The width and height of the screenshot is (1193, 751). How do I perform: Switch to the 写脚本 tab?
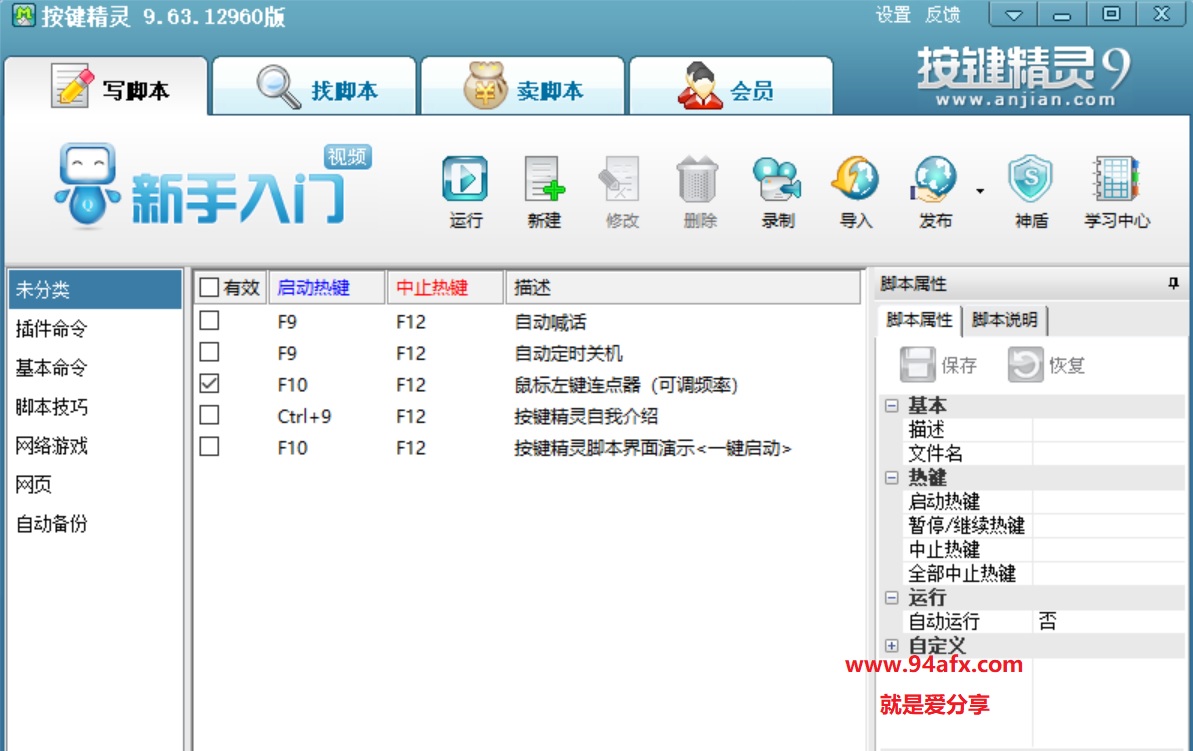[x=106, y=87]
